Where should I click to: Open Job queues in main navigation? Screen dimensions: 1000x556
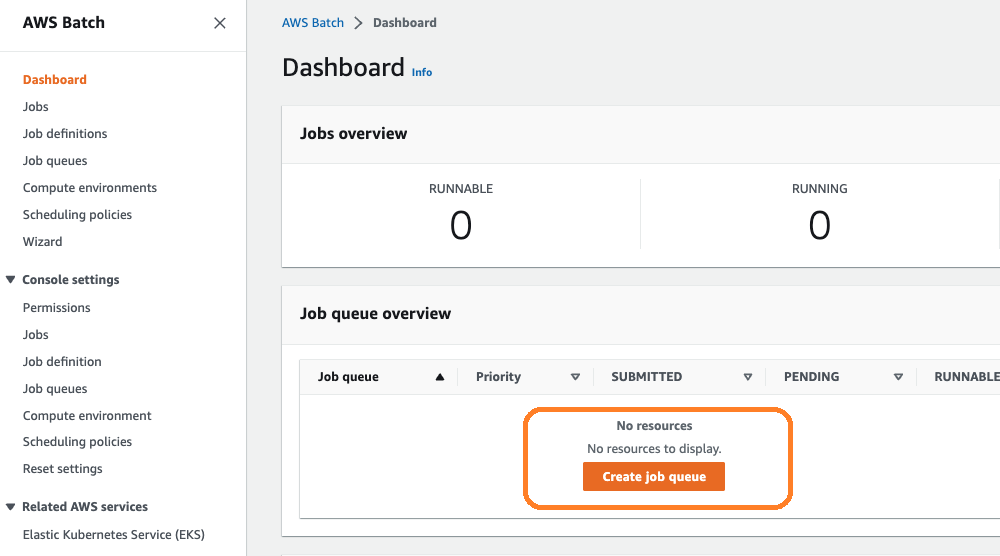tap(55, 161)
